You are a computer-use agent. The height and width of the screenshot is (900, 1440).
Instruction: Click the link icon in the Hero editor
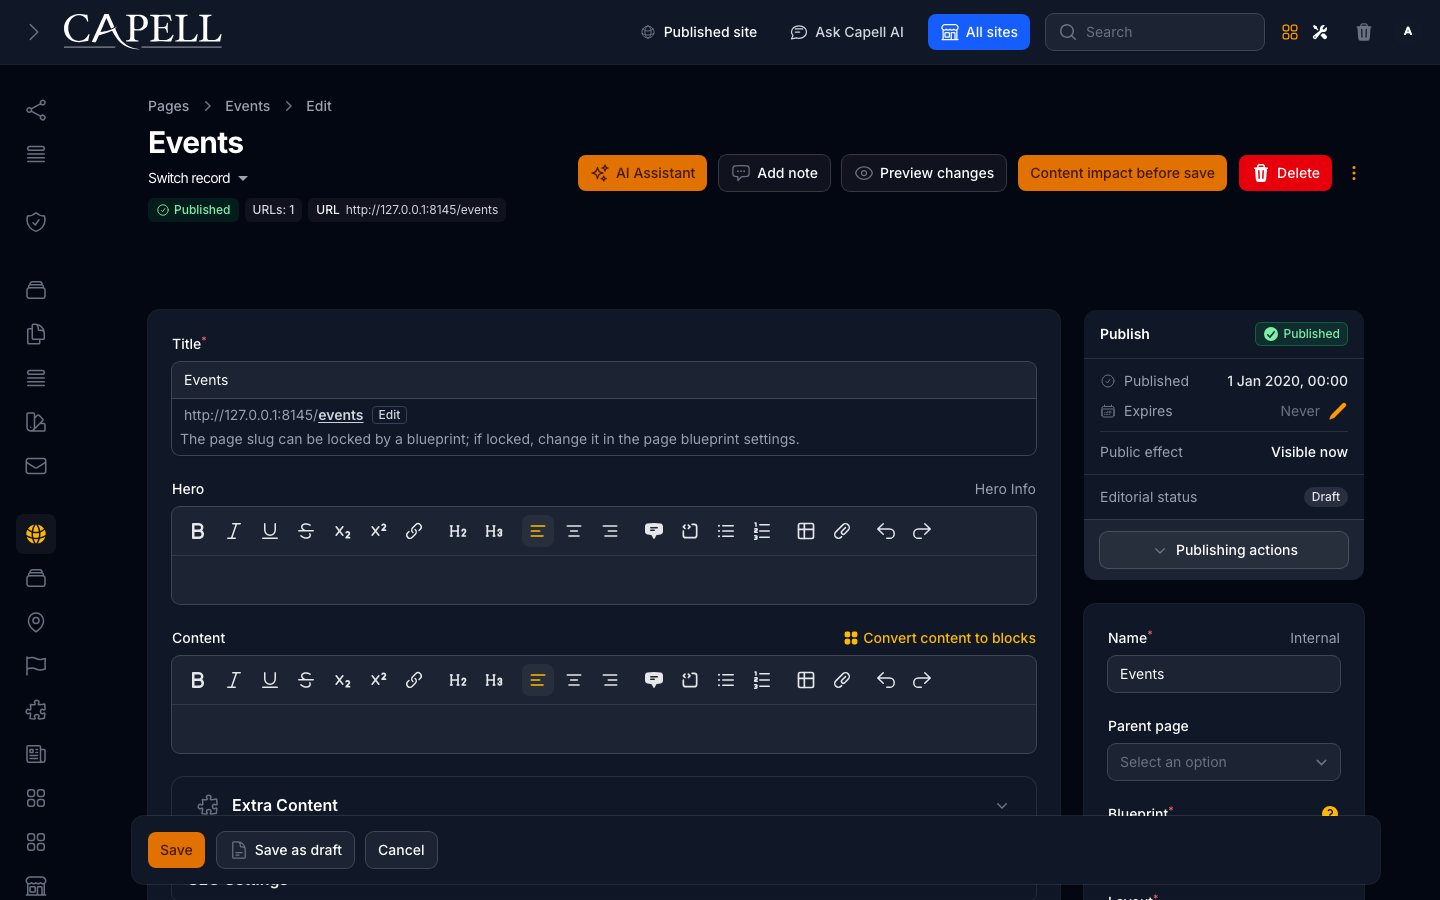[414, 531]
